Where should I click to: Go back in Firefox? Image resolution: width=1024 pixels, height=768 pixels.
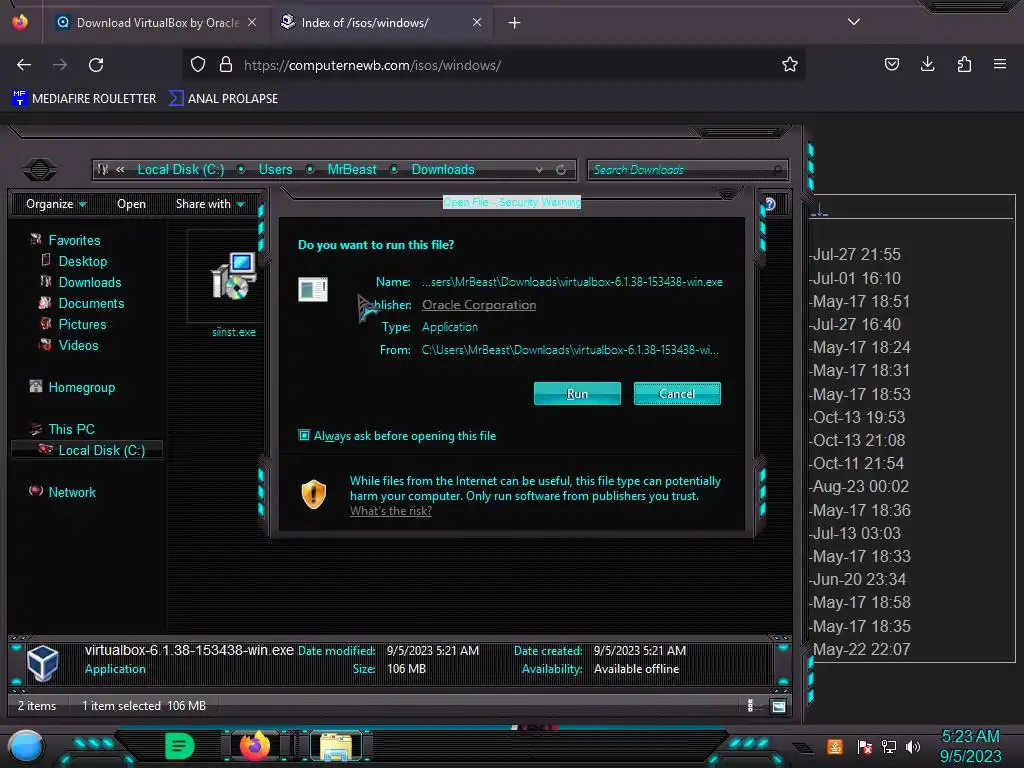[x=24, y=65]
